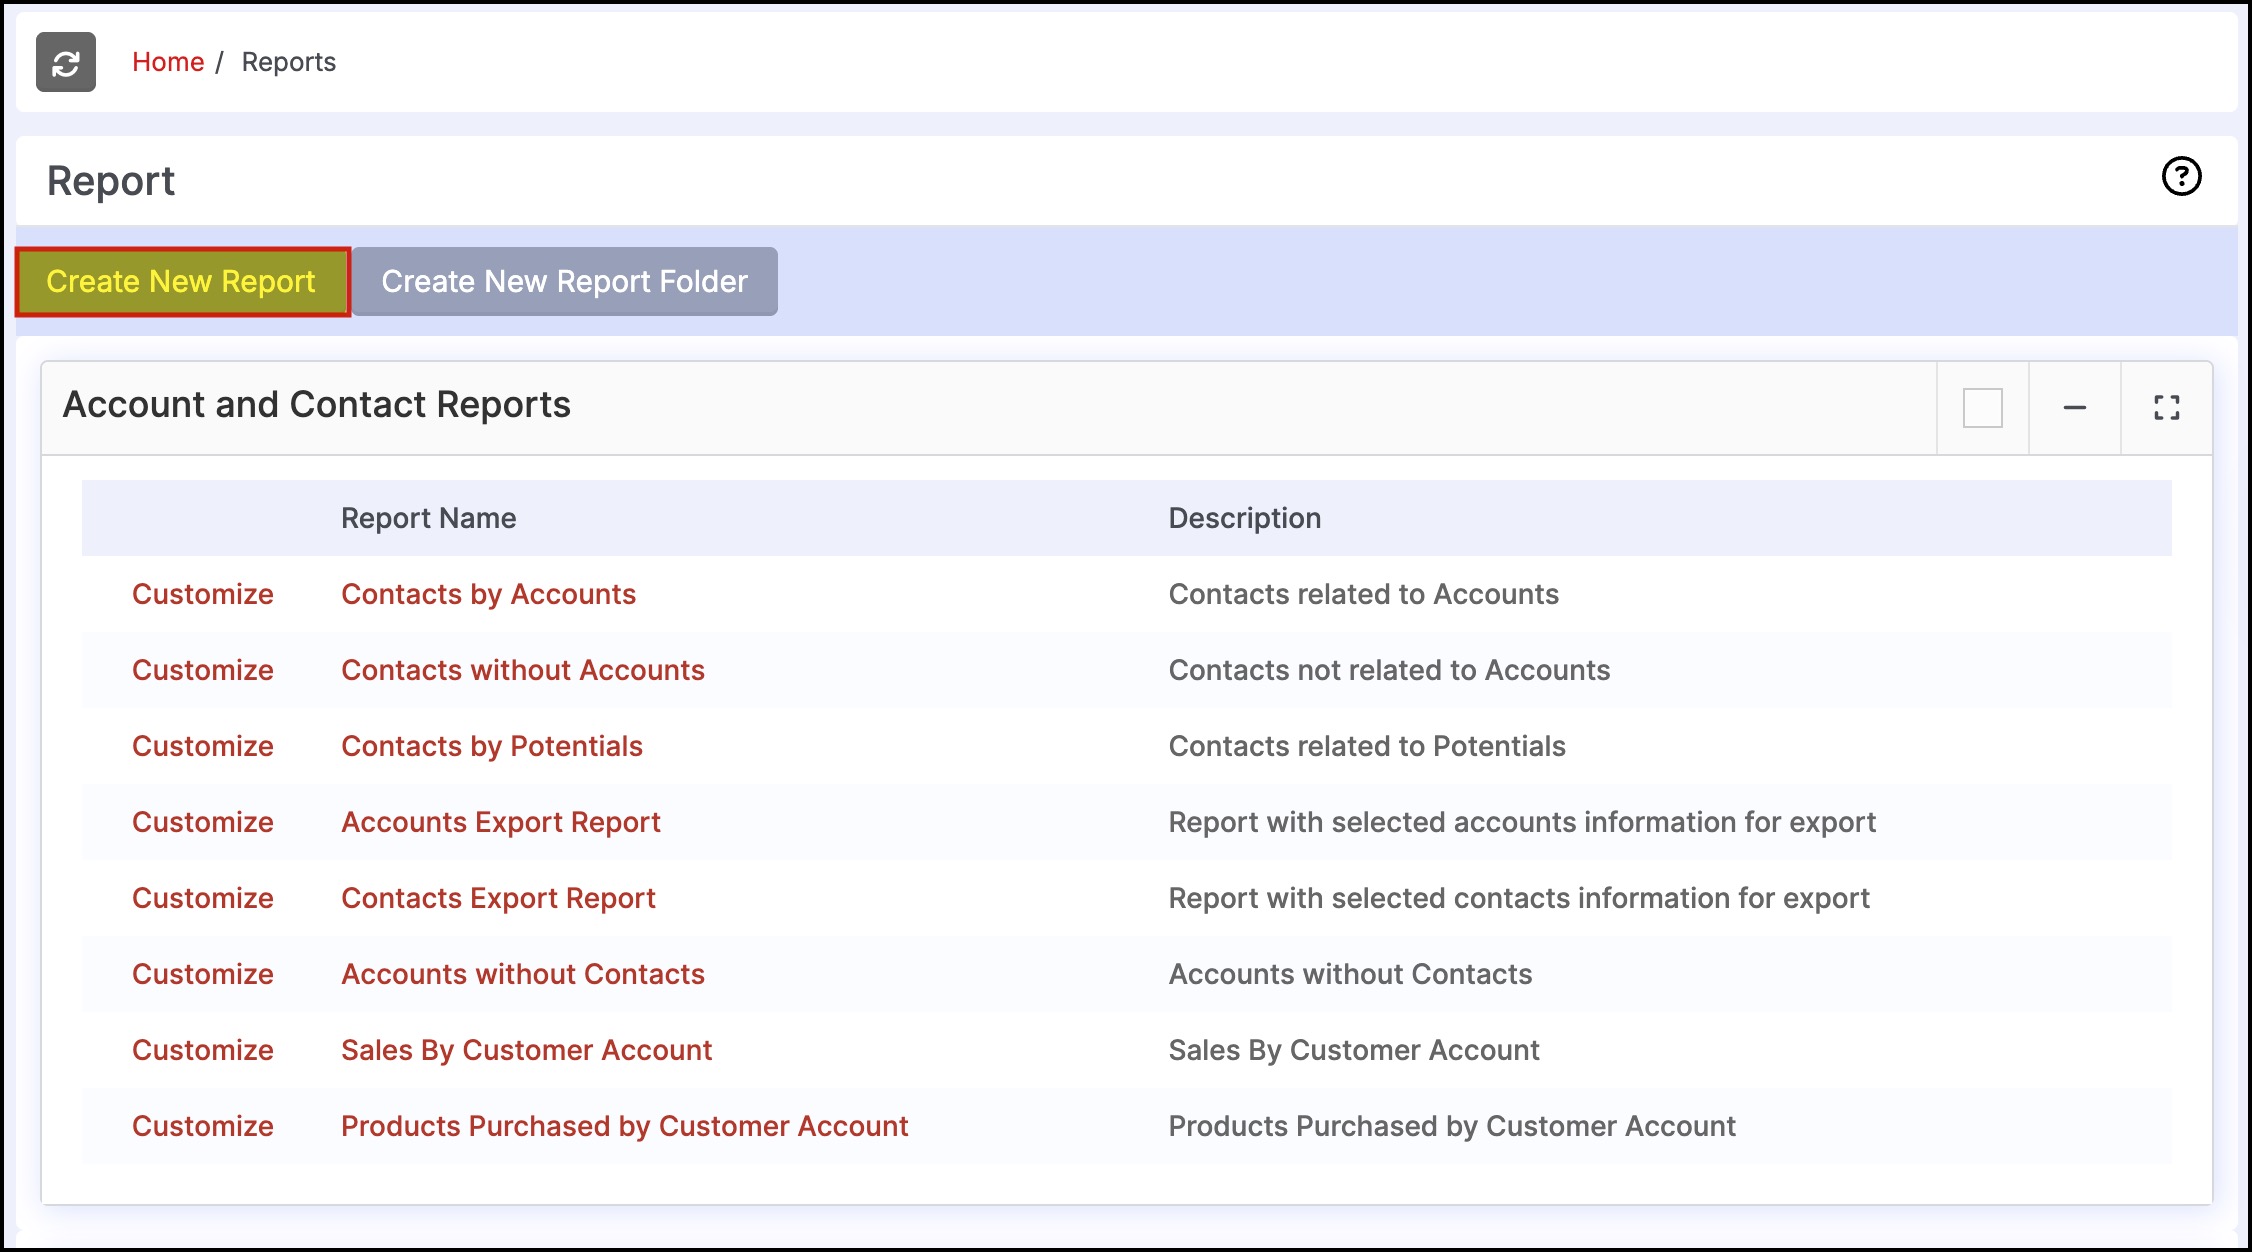The image size is (2252, 1252).
Task: Open Sales By Customer Account report
Action: point(526,1050)
